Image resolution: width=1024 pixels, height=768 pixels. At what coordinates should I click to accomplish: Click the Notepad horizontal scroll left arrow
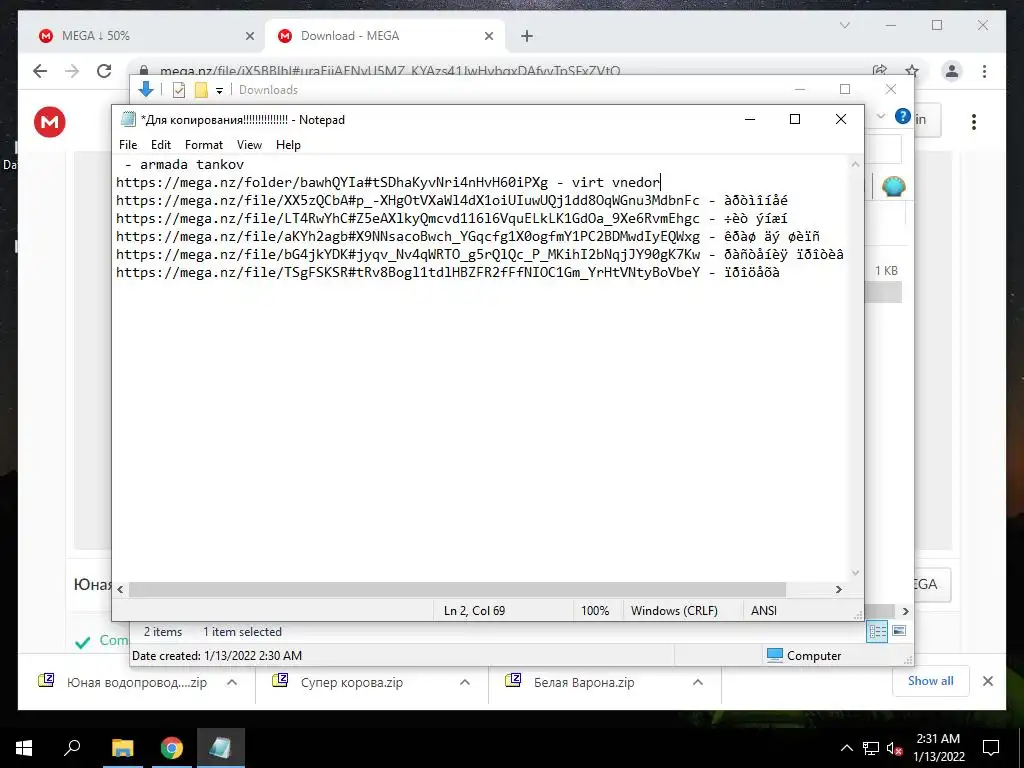pyautogui.click(x=120, y=589)
